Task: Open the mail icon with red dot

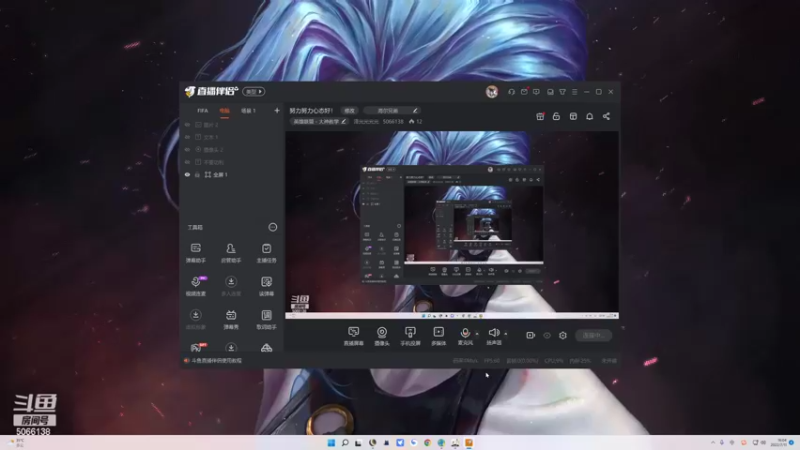Action: [524, 92]
